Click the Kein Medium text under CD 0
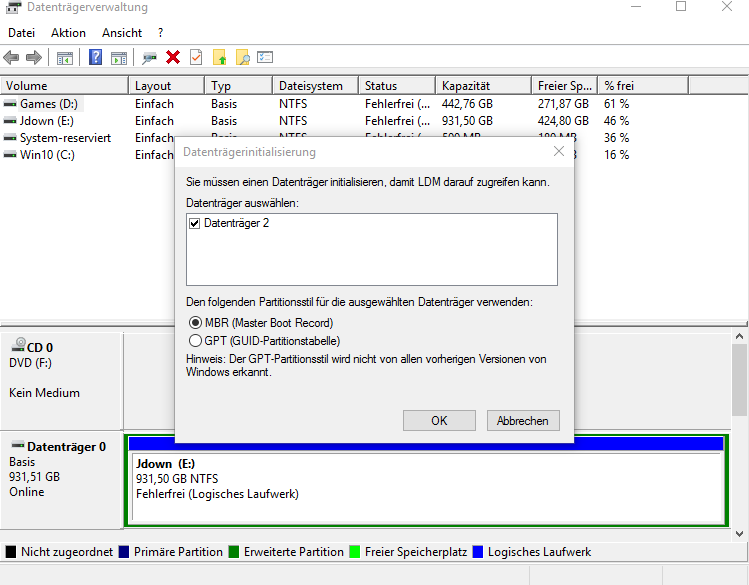The height and width of the screenshot is (585, 749). coord(44,393)
